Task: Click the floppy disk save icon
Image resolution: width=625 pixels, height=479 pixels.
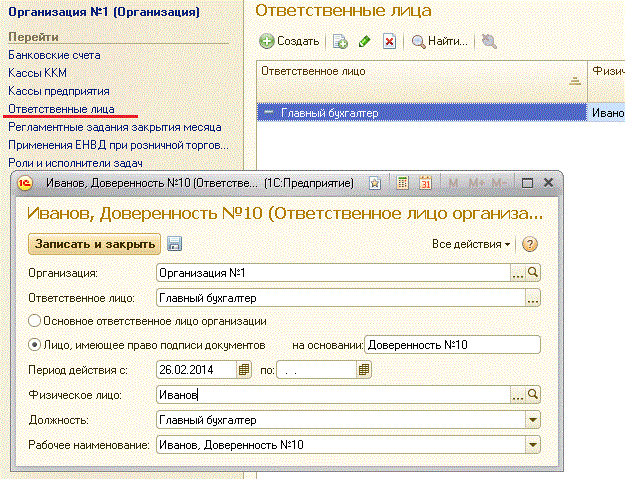Action: pyautogui.click(x=174, y=244)
